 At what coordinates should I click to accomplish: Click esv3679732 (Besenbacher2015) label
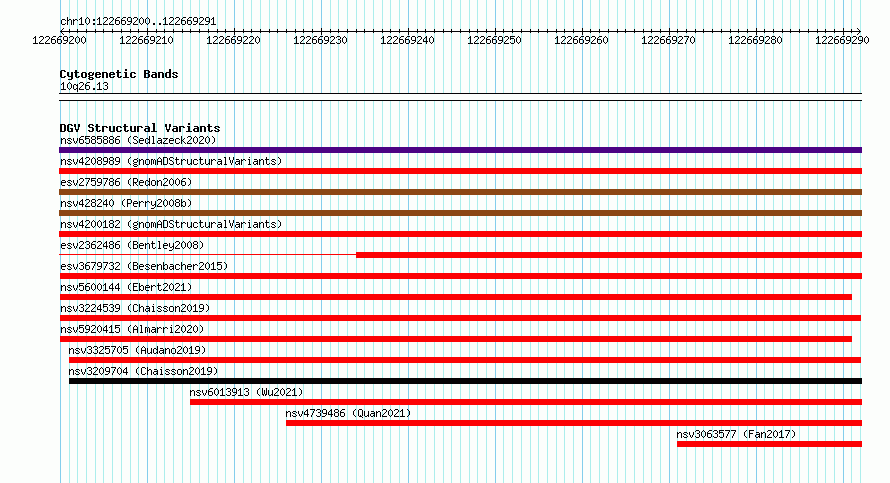(144, 266)
